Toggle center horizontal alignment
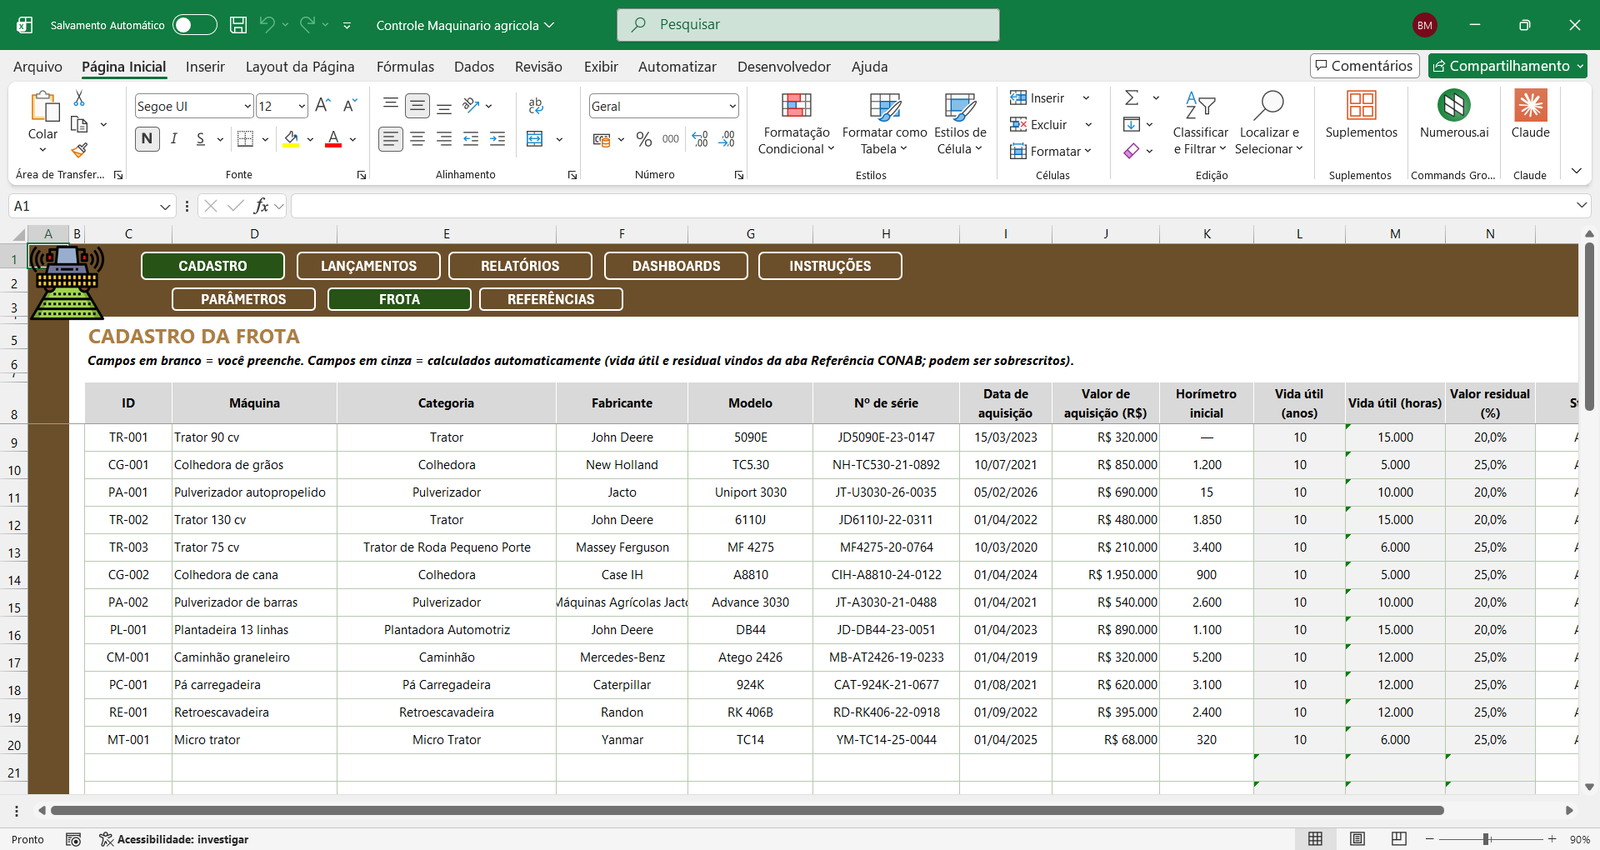This screenshot has width=1600, height=850. 418,139
